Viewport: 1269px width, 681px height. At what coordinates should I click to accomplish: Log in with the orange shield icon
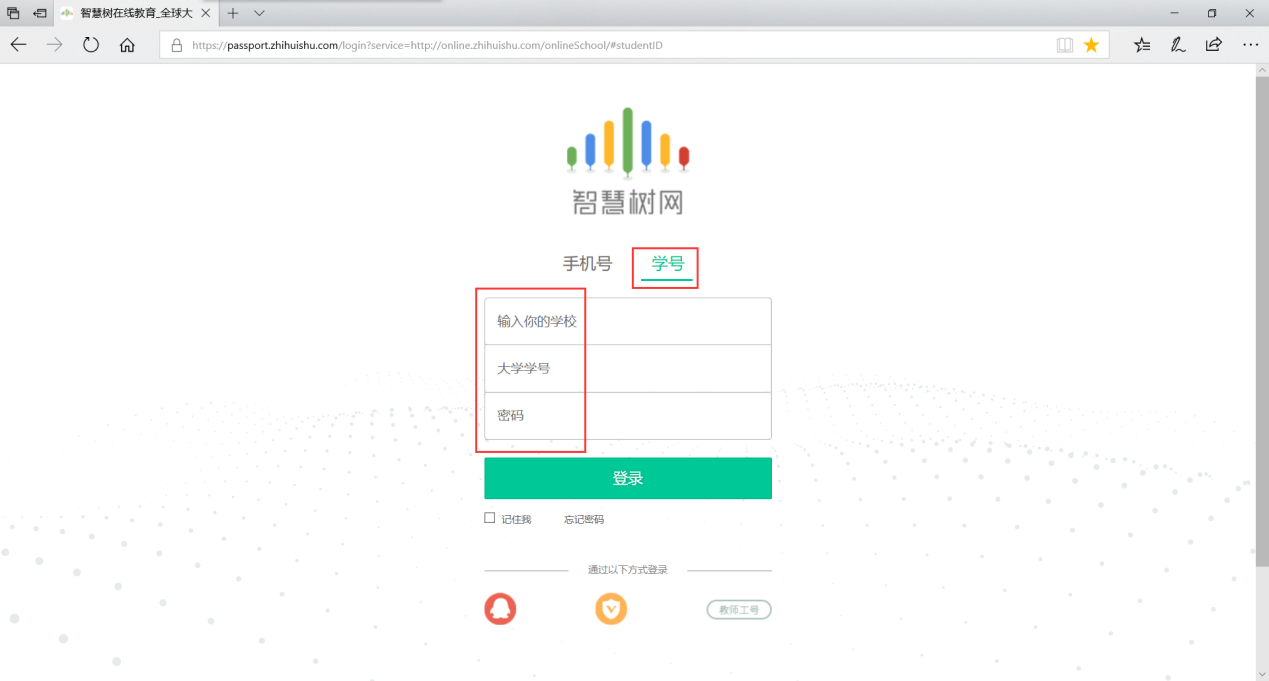click(611, 609)
